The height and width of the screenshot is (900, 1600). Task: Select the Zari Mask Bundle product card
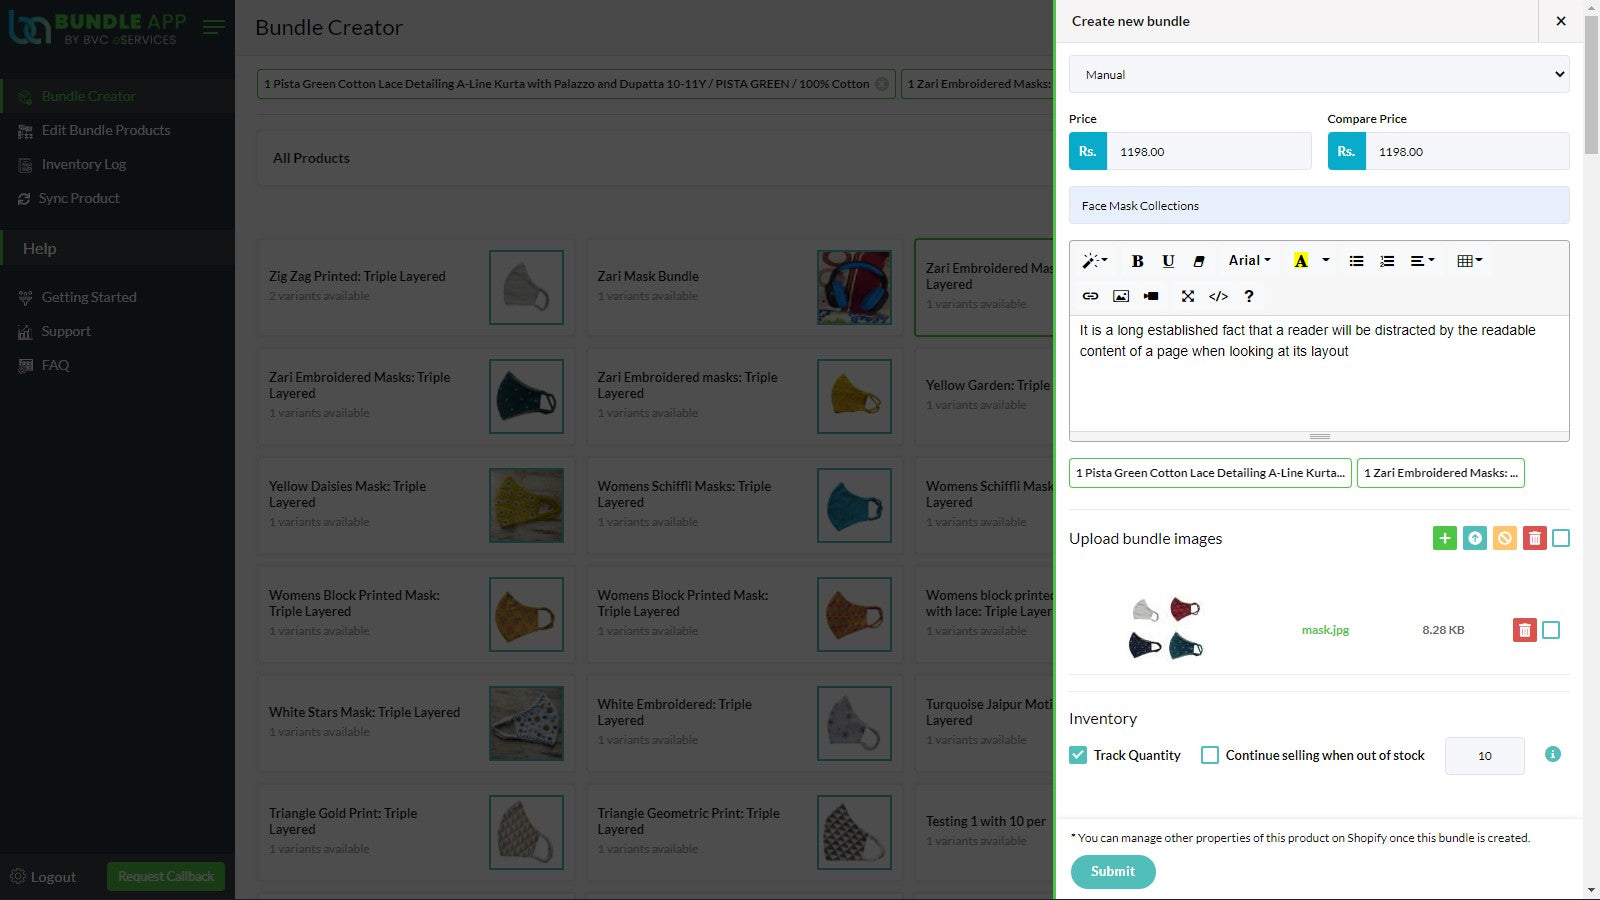click(744, 287)
